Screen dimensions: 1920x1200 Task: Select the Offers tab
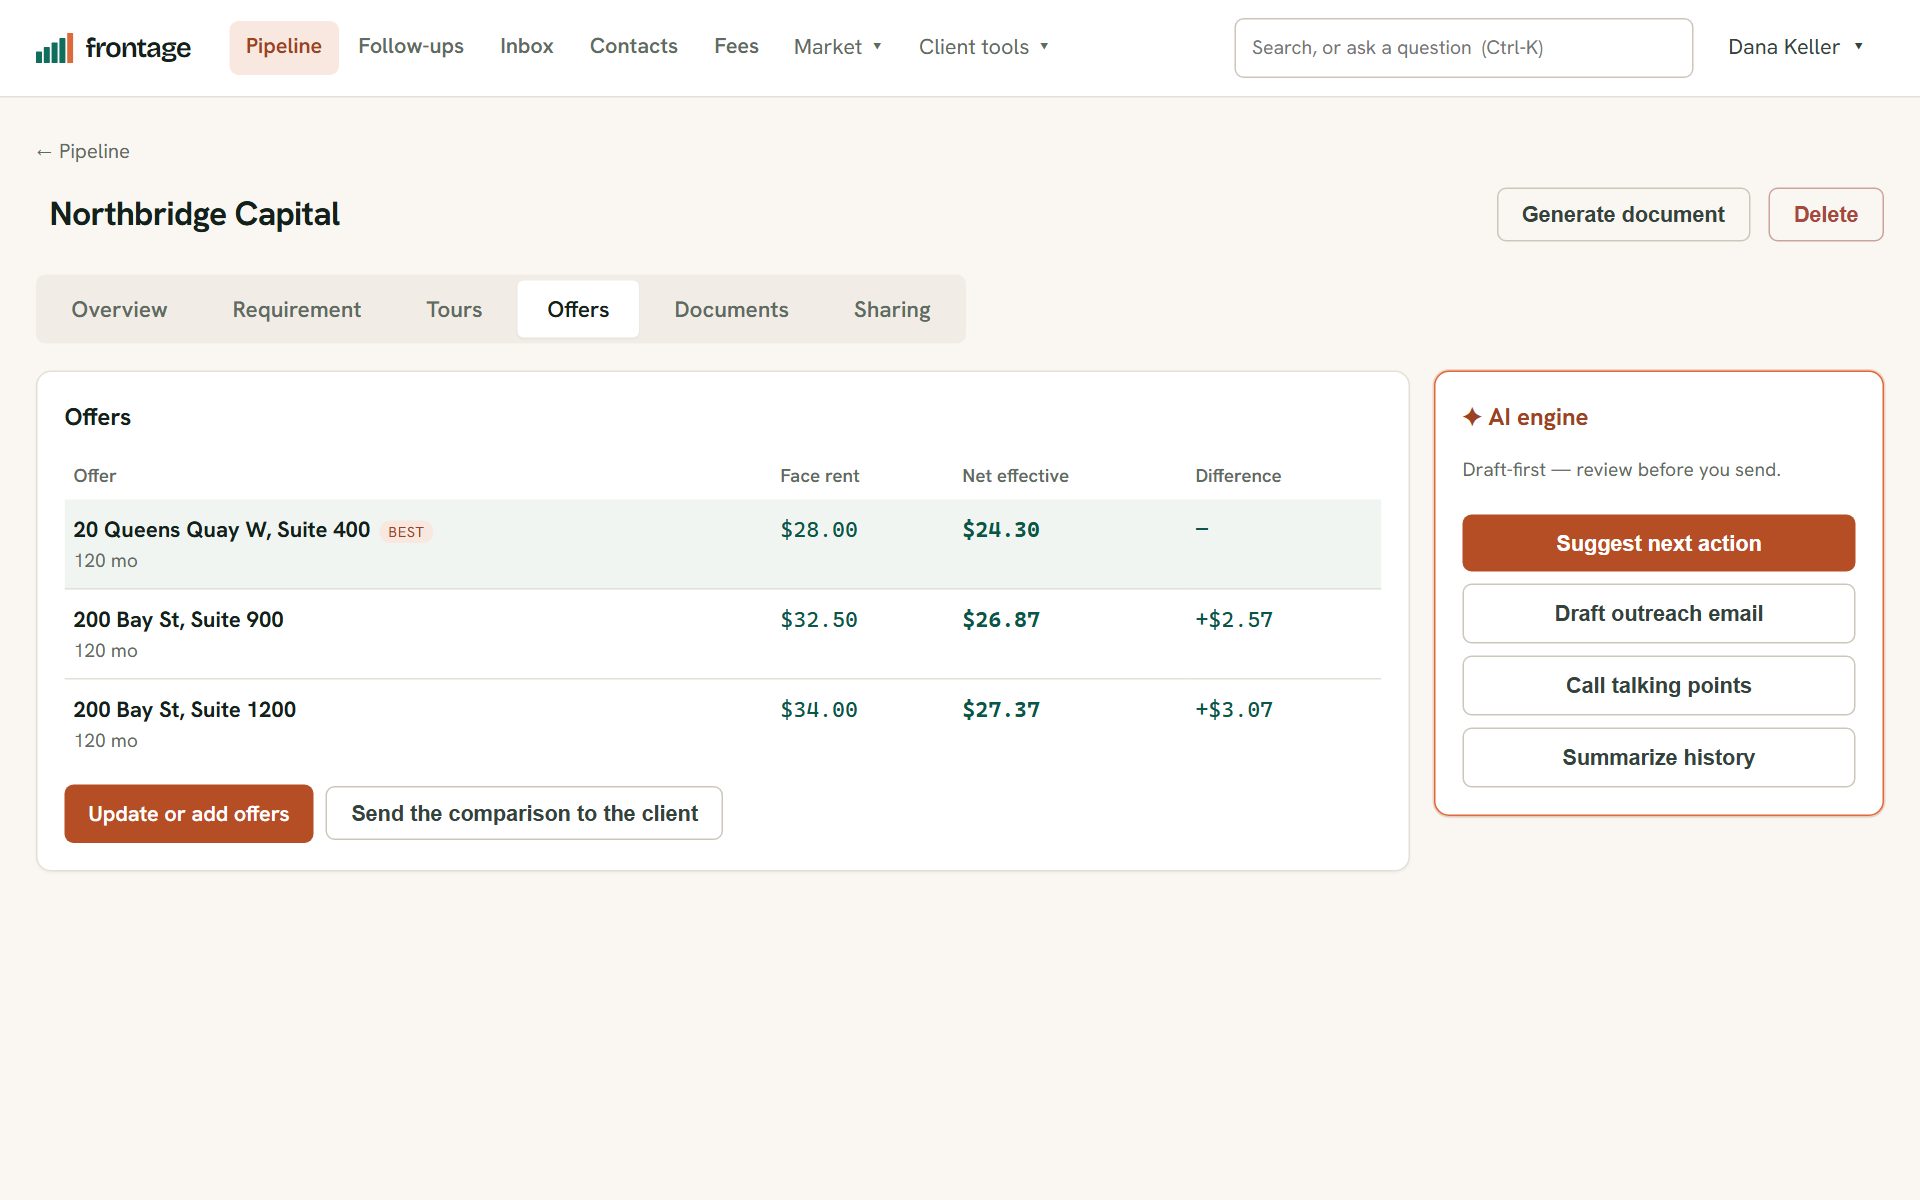click(x=578, y=309)
